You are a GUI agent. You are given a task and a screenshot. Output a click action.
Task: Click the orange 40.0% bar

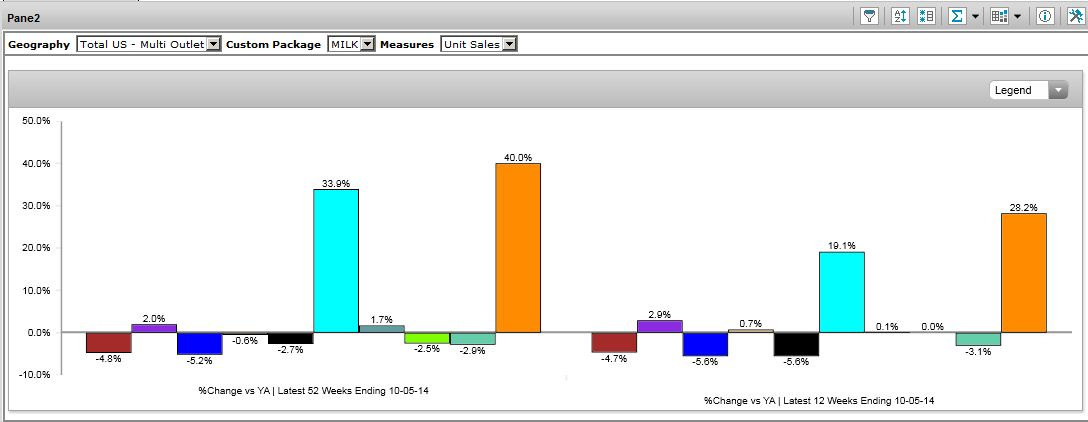click(518, 247)
